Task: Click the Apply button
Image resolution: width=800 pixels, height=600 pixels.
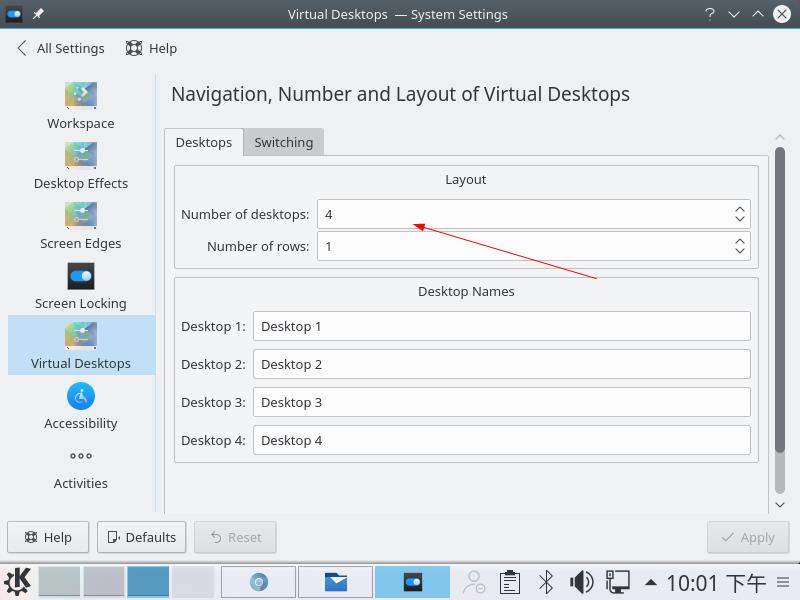Action: coord(748,537)
